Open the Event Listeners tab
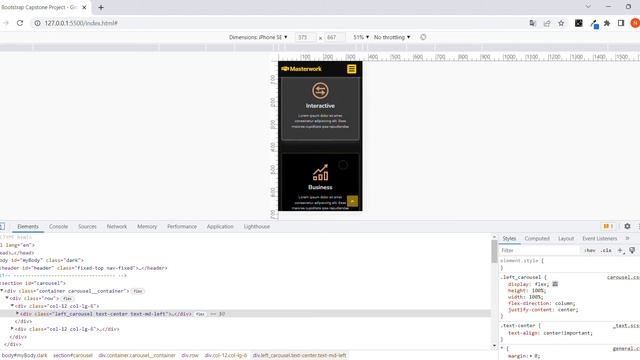Image resolution: width=640 pixels, height=360 pixels. point(600,238)
